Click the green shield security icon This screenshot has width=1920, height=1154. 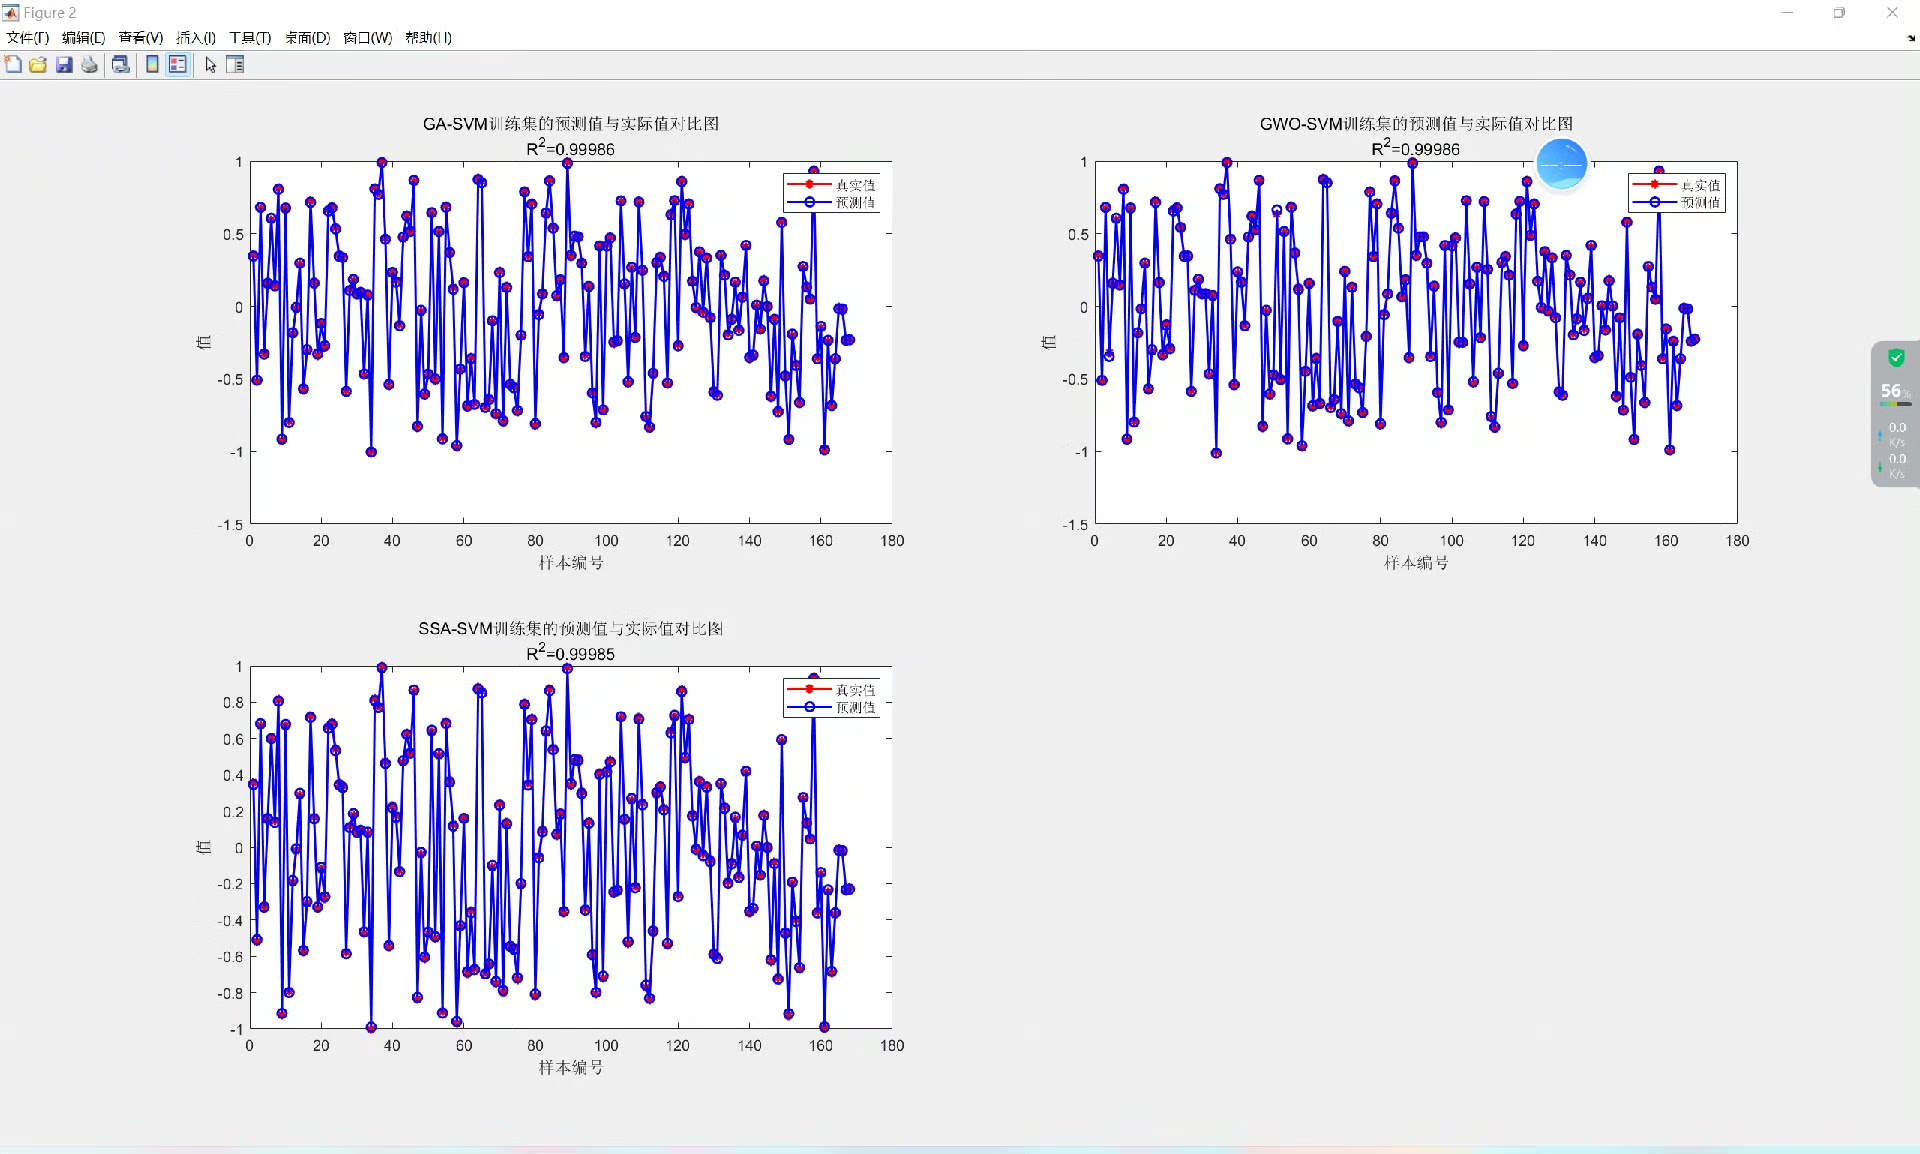click(x=1895, y=358)
